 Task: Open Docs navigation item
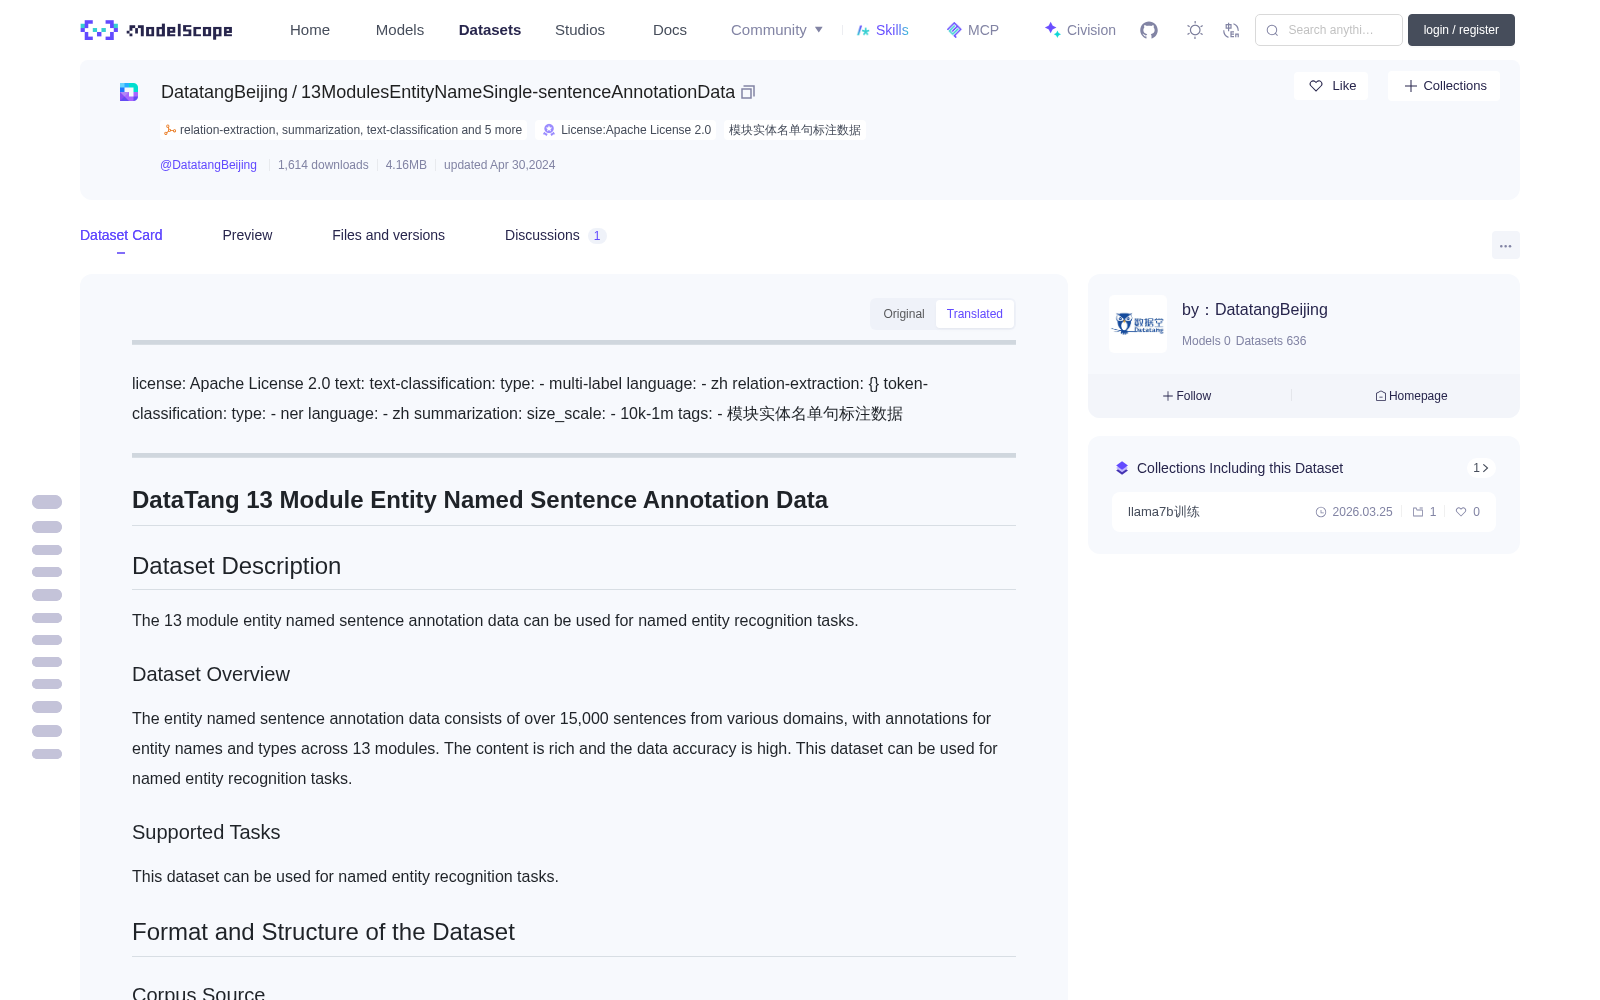(670, 30)
